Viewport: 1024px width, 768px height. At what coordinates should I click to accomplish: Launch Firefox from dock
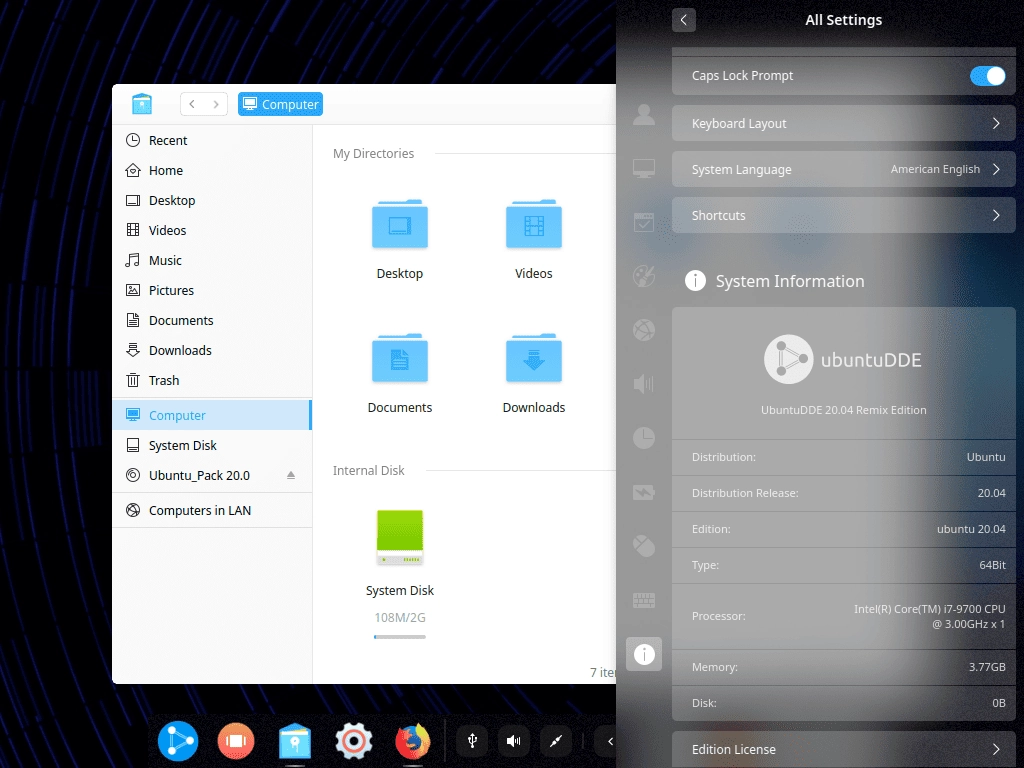[x=413, y=741]
